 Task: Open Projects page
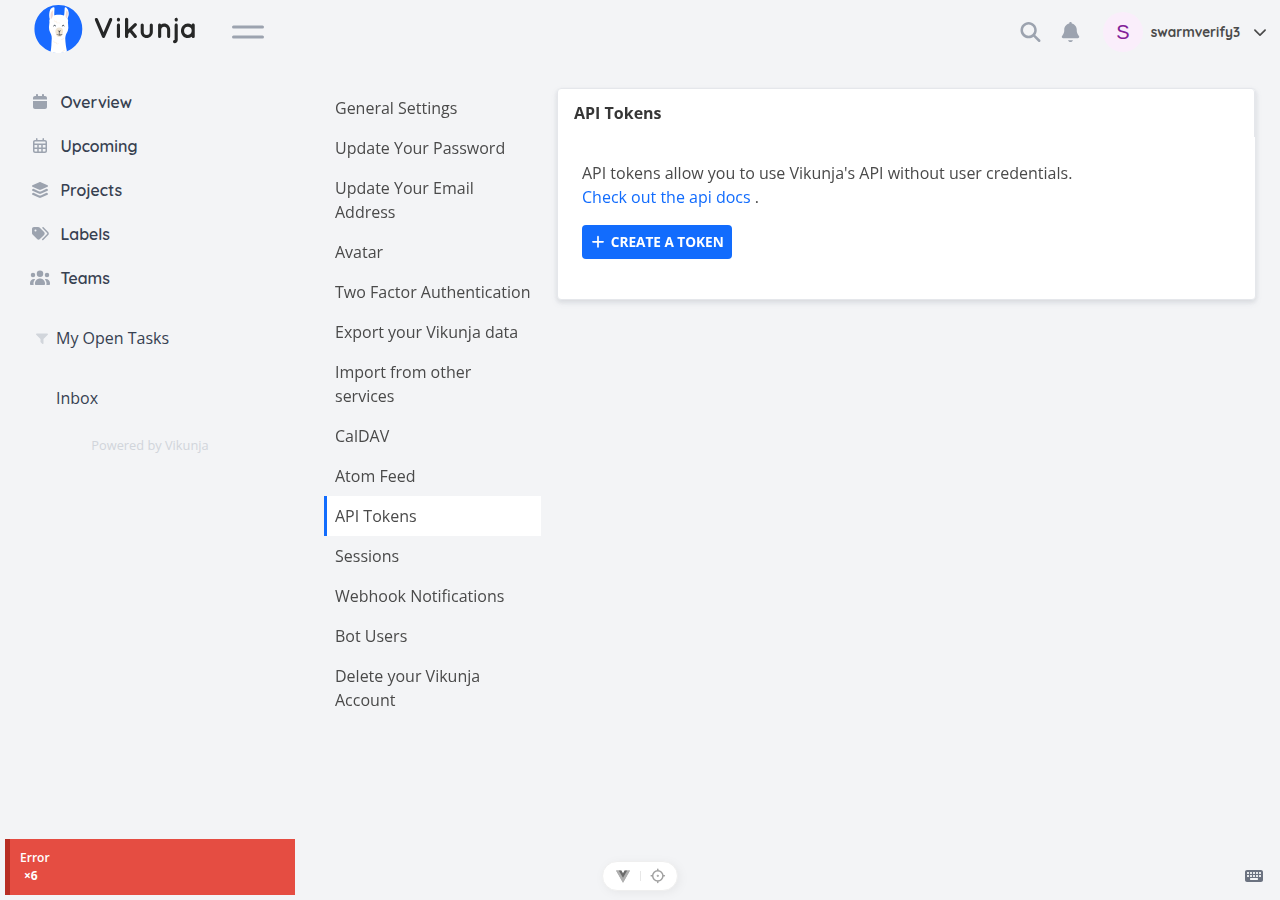click(91, 190)
